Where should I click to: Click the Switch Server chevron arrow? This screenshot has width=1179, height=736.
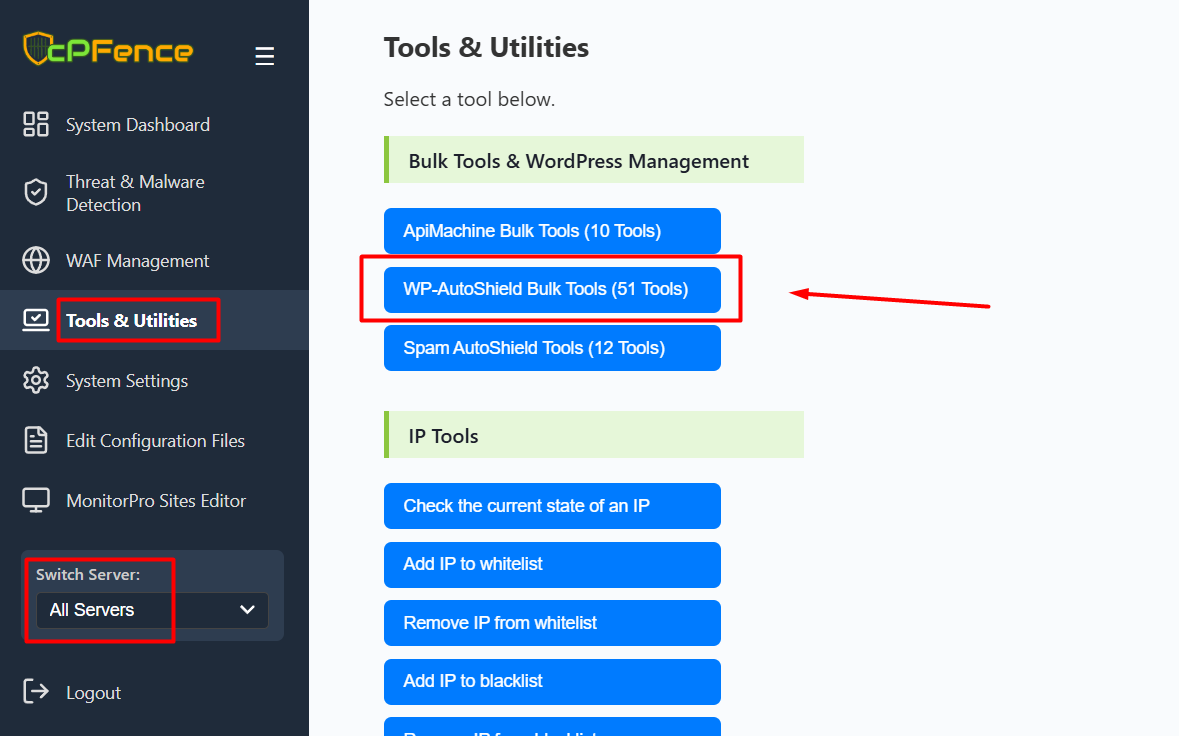pos(248,610)
